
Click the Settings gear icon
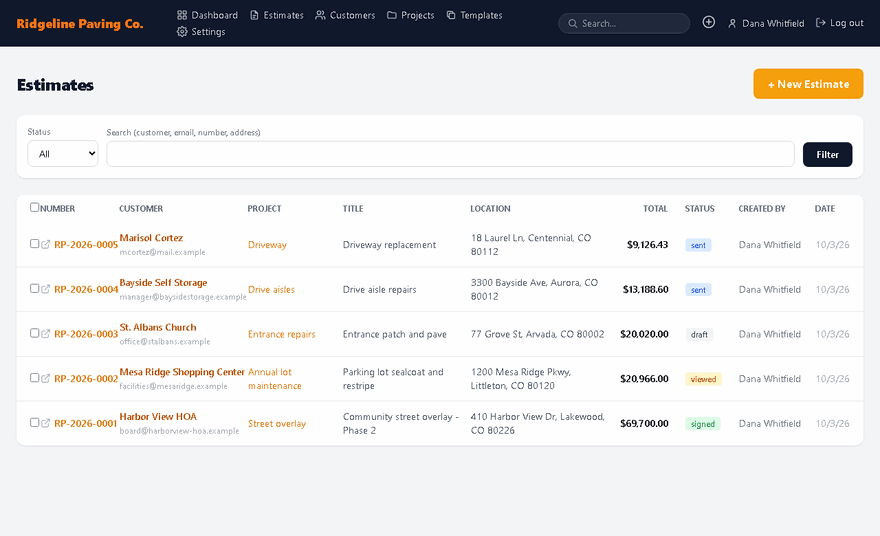click(182, 31)
